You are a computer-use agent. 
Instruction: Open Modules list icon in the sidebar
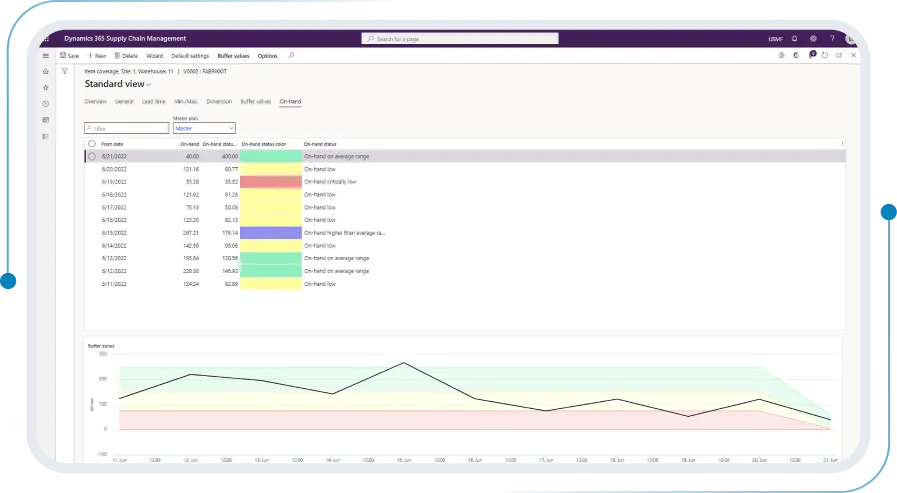[x=46, y=137]
